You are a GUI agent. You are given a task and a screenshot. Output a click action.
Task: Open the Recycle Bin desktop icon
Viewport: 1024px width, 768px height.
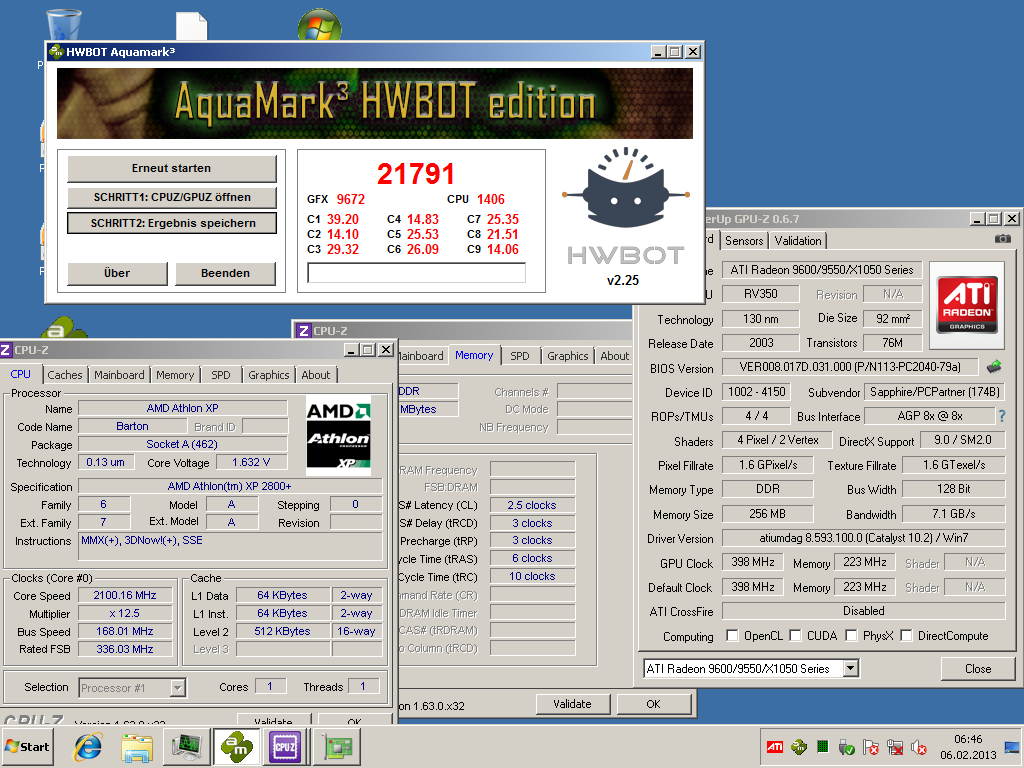[x=64, y=25]
